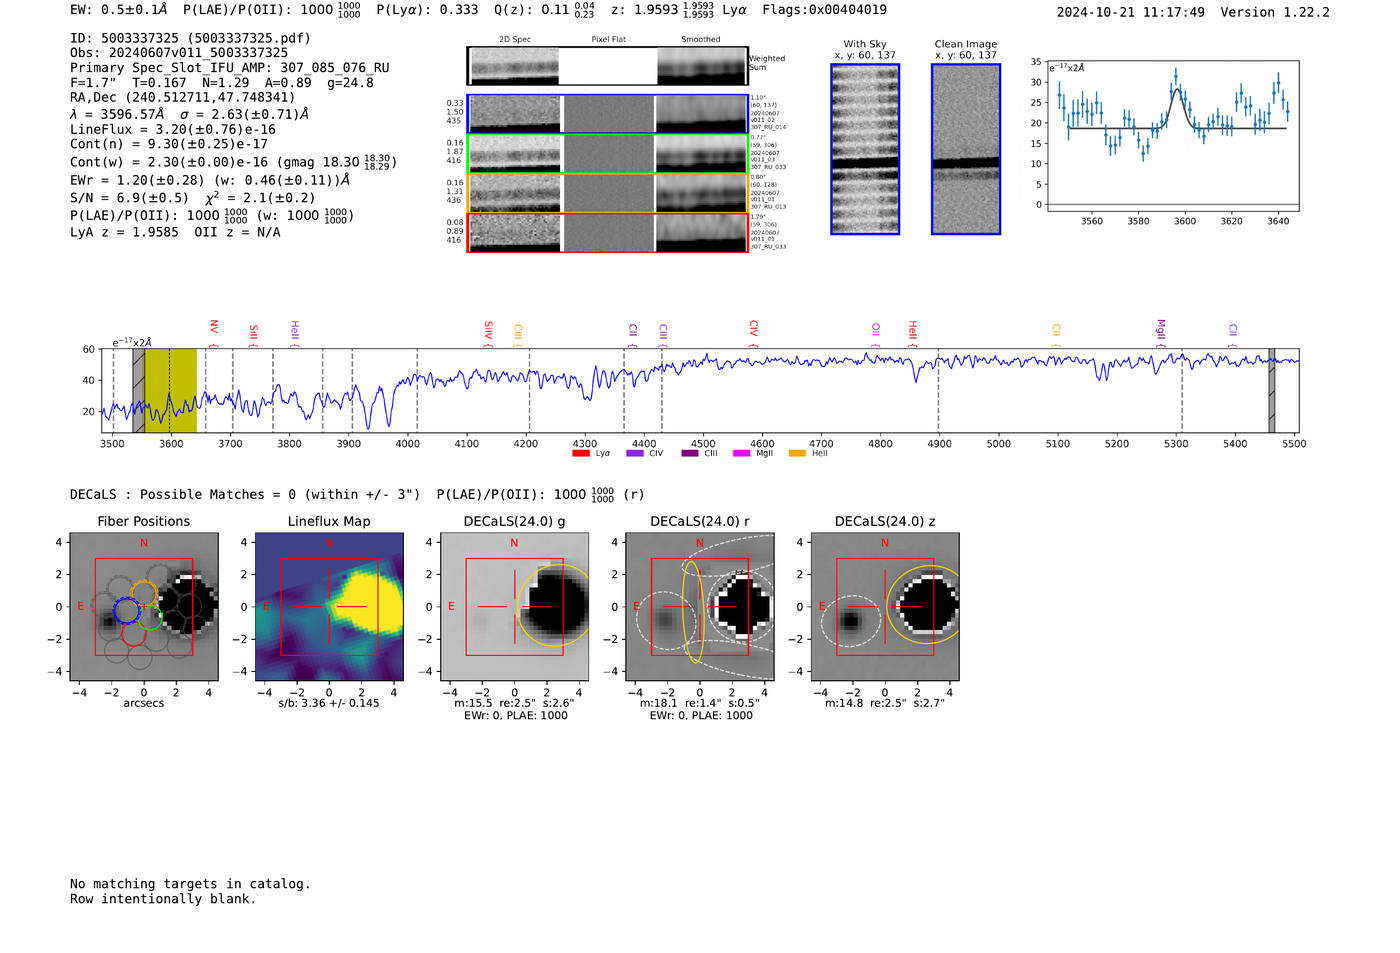Click the Flags:0x00404019 text
Viewport: 1400px width, 953px height.
pos(824,10)
